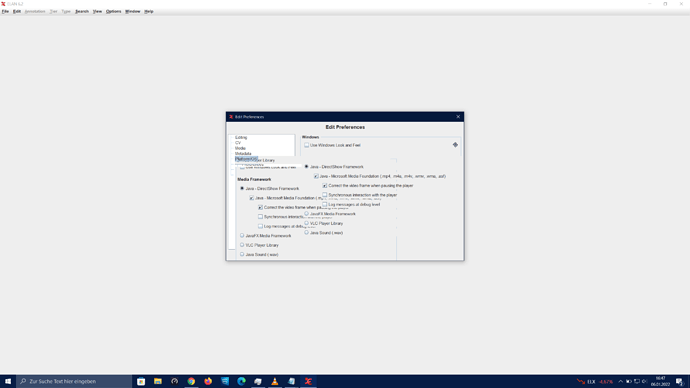
Task: Select Media in the preferences category list
Action: pos(240,148)
